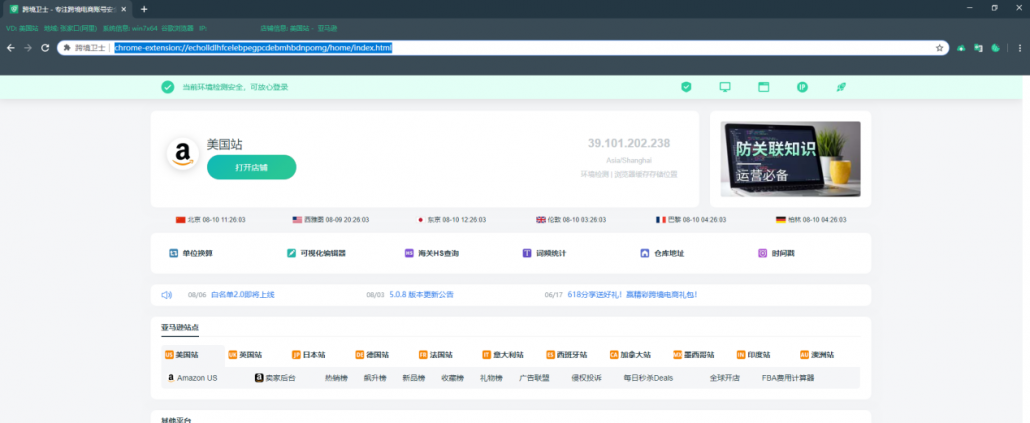1030x423 pixels.
Task: Select the ES 西班牙站 tab
Action: coord(567,355)
